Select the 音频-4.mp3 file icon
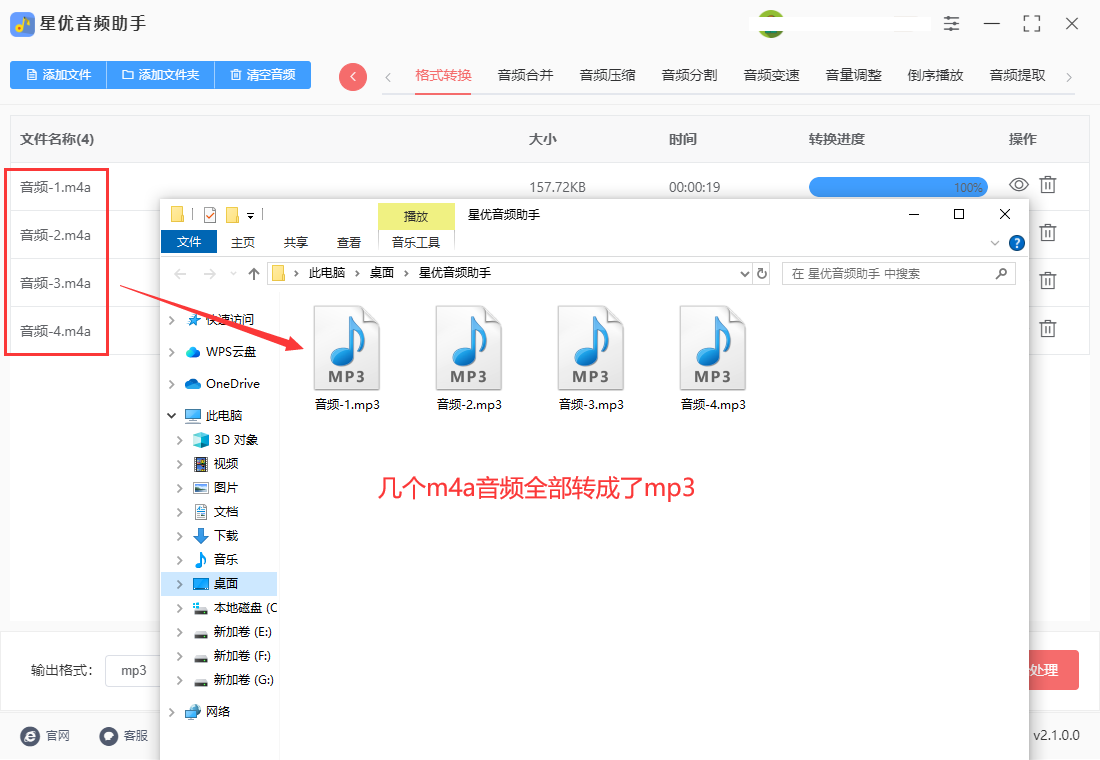 (713, 348)
